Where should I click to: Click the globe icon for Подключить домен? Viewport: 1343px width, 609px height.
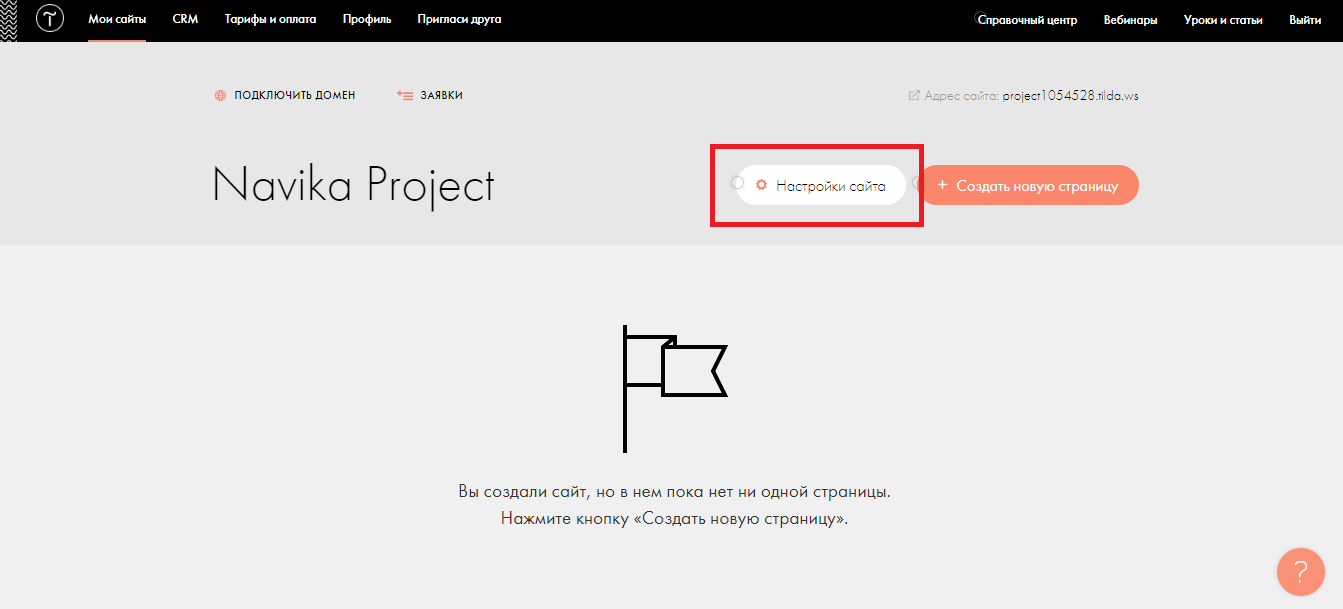coord(220,96)
